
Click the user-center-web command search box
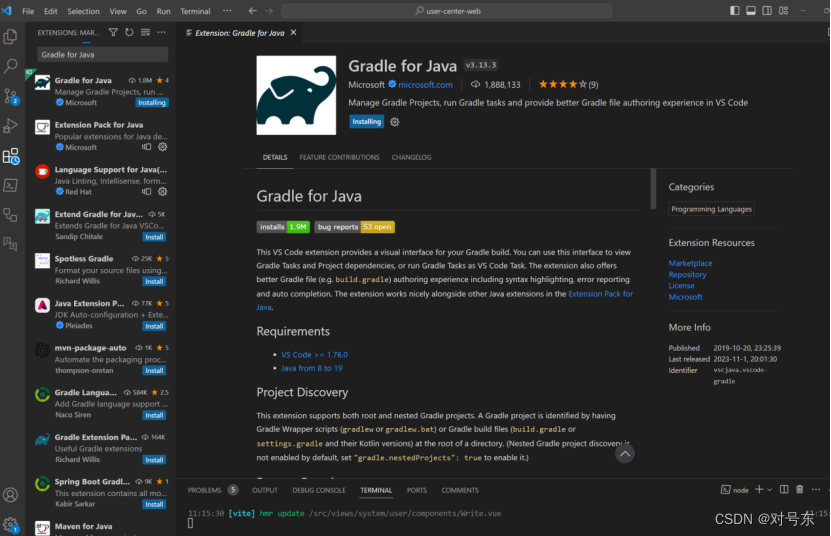446,11
